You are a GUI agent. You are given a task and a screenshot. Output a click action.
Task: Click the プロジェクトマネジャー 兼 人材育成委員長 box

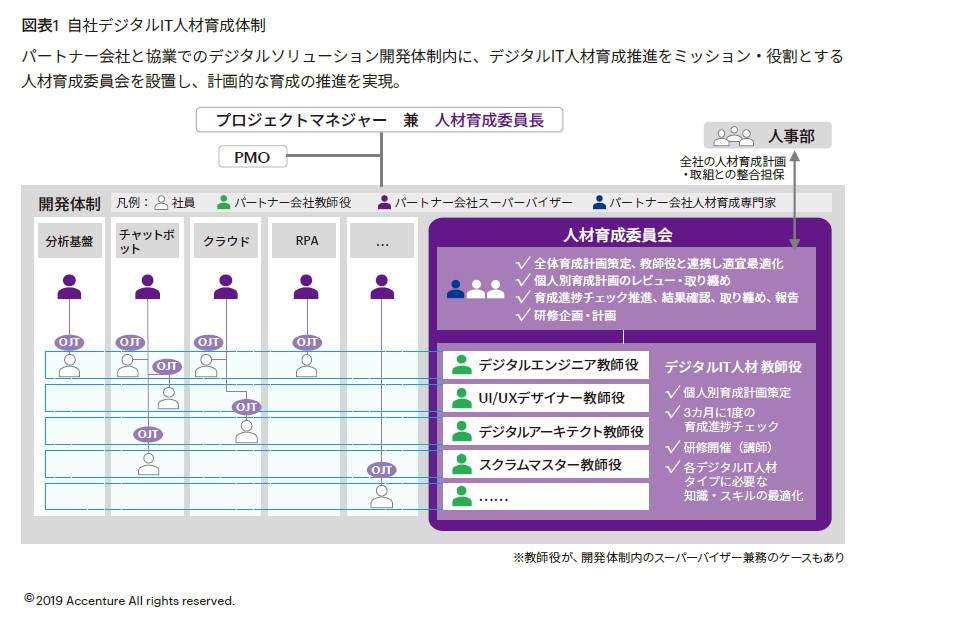coord(380,120)
